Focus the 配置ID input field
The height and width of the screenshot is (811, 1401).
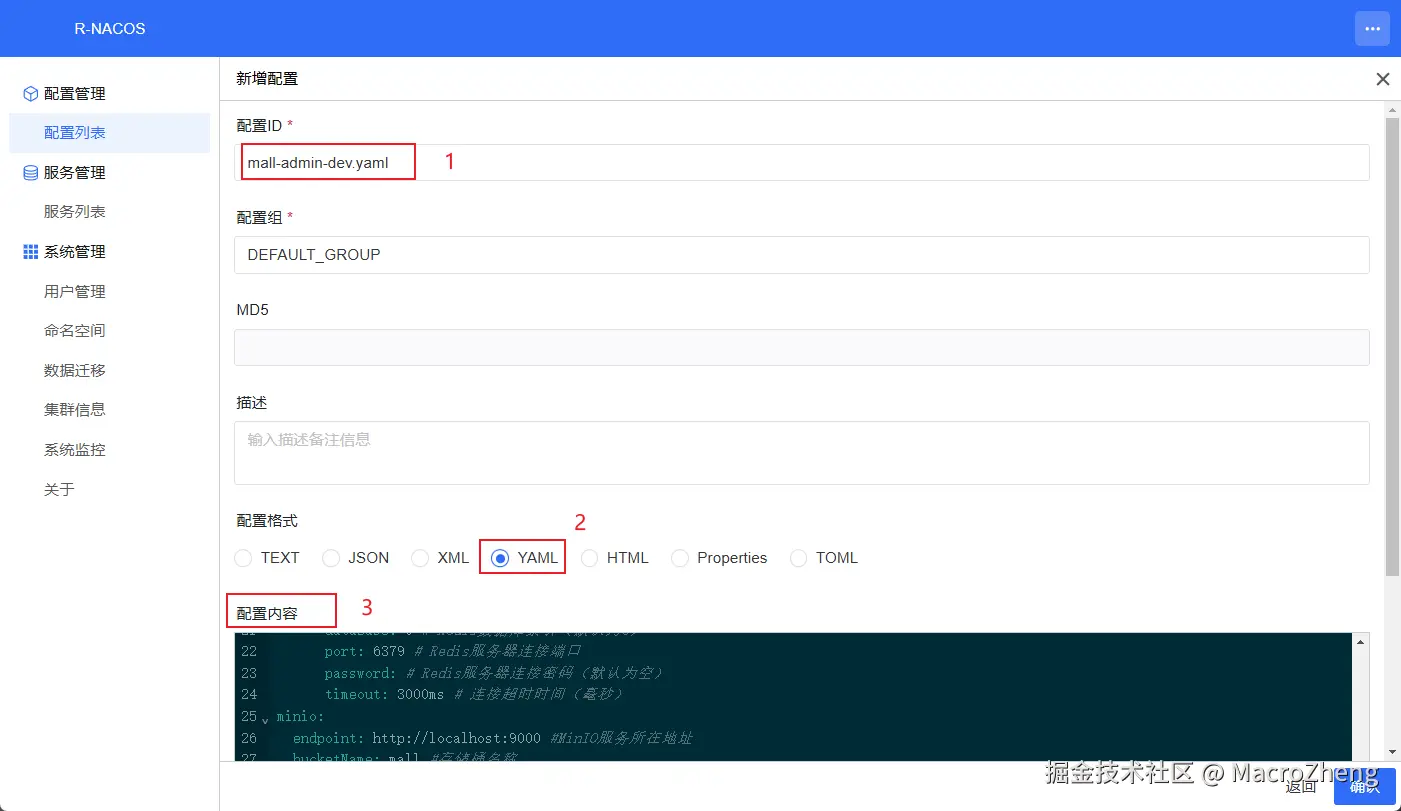[x=801, y=162]
